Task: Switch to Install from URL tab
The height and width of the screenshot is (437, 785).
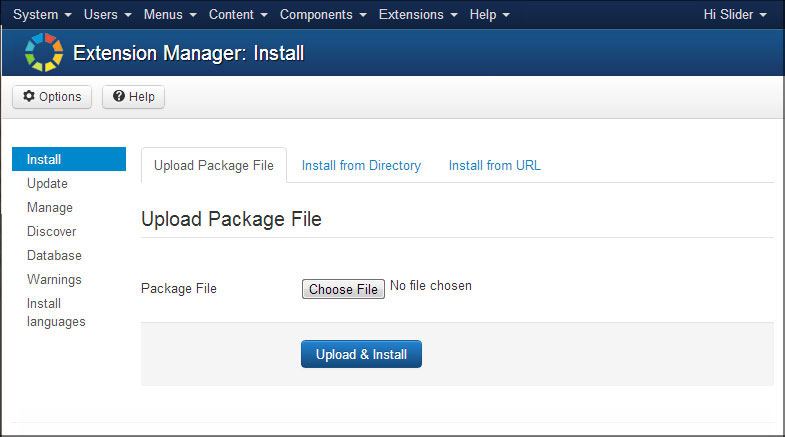Action: click(x=494, y=166)
